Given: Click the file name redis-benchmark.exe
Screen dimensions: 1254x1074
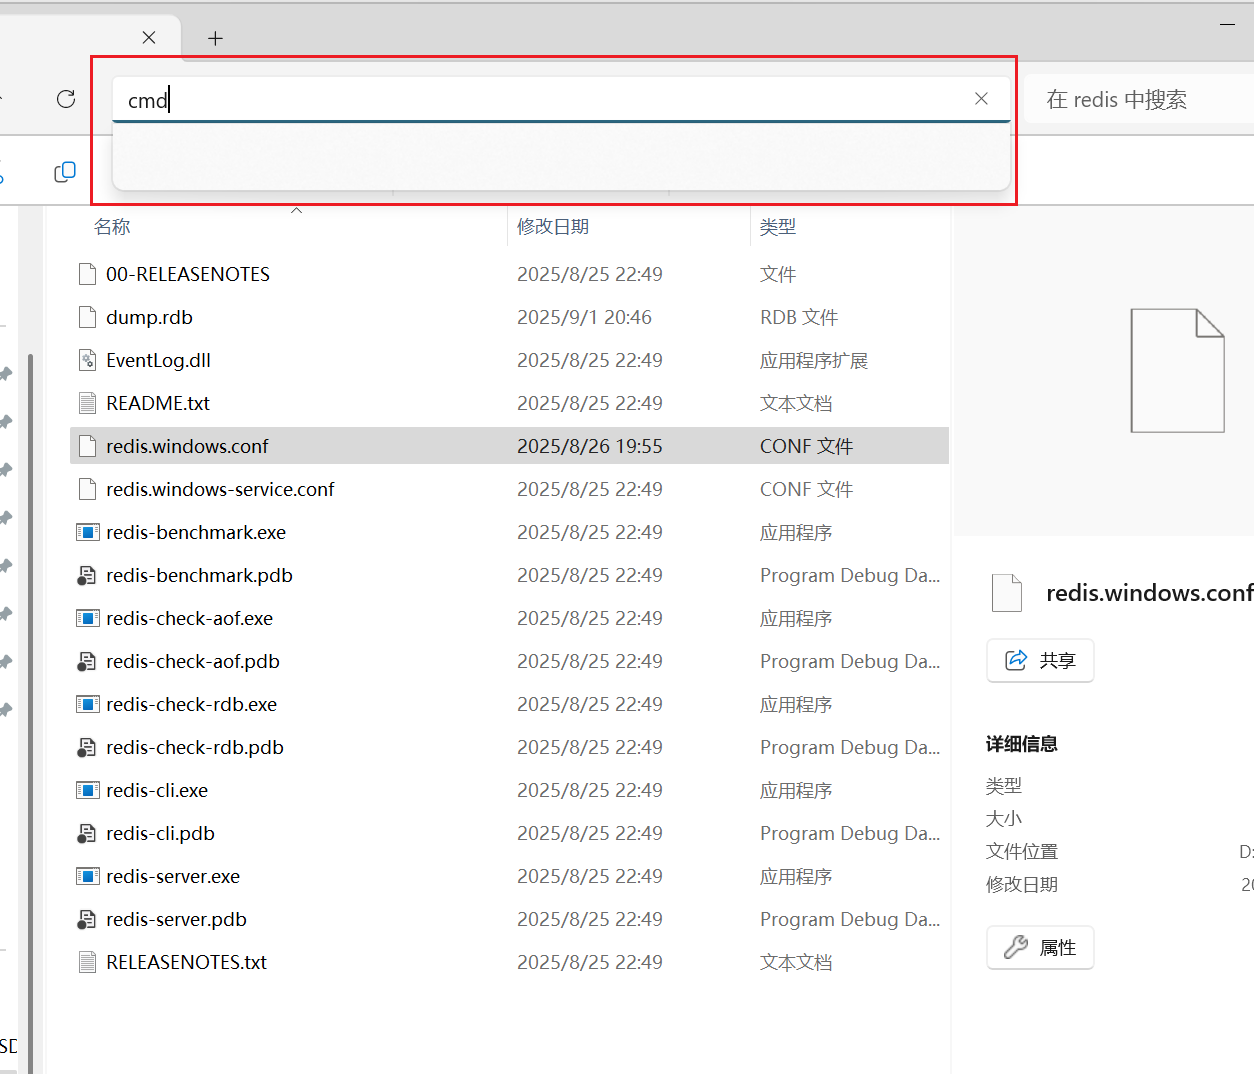Looking at the screenshot, I should [x=196, y=532].
